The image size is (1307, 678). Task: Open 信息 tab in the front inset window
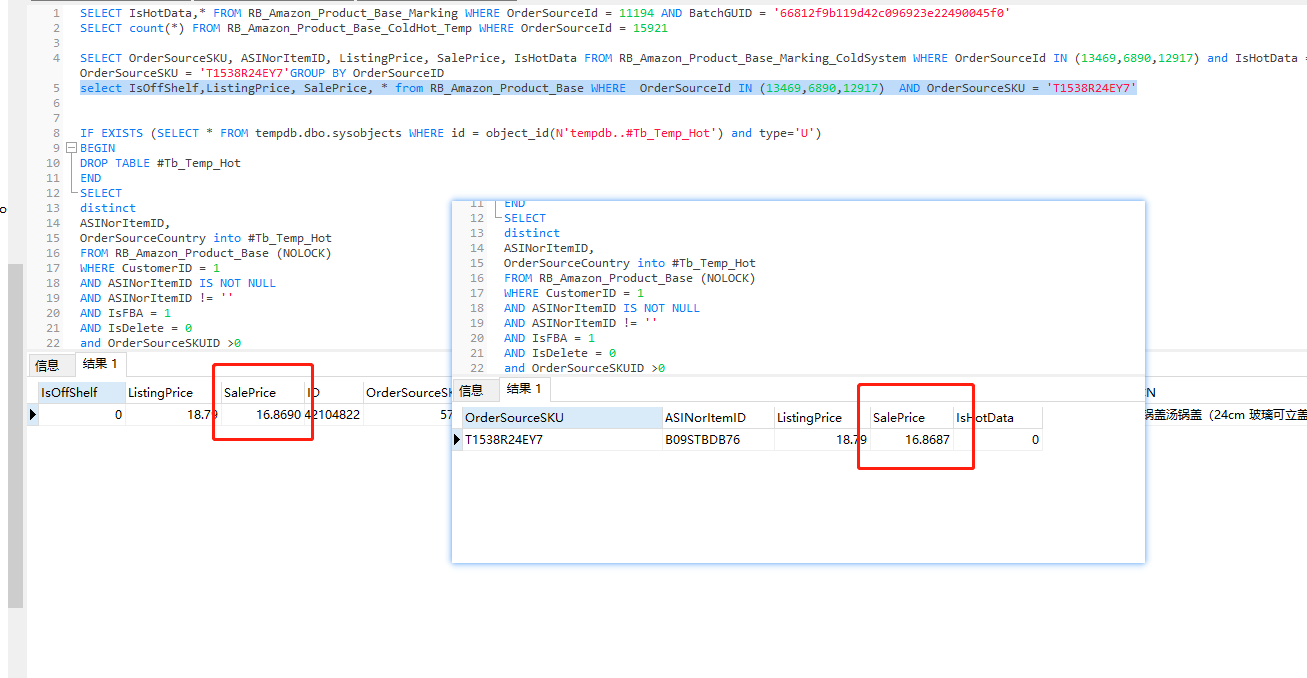coord(471,390)
